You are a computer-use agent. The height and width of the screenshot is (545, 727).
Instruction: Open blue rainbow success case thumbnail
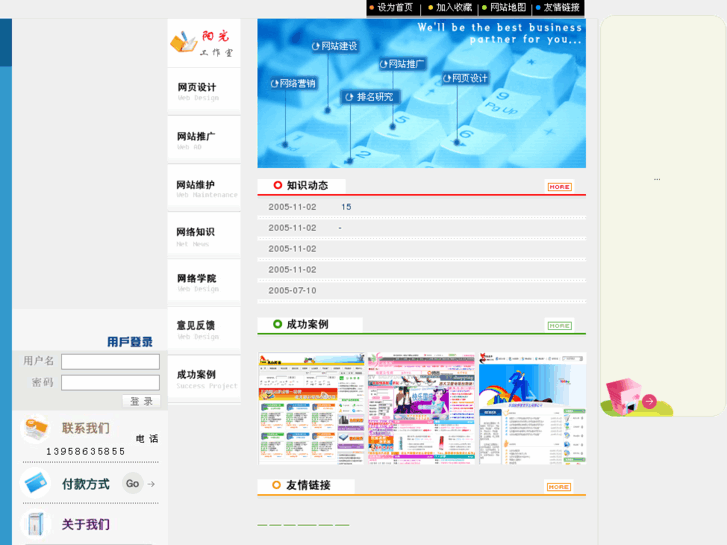tap(532, 409)
